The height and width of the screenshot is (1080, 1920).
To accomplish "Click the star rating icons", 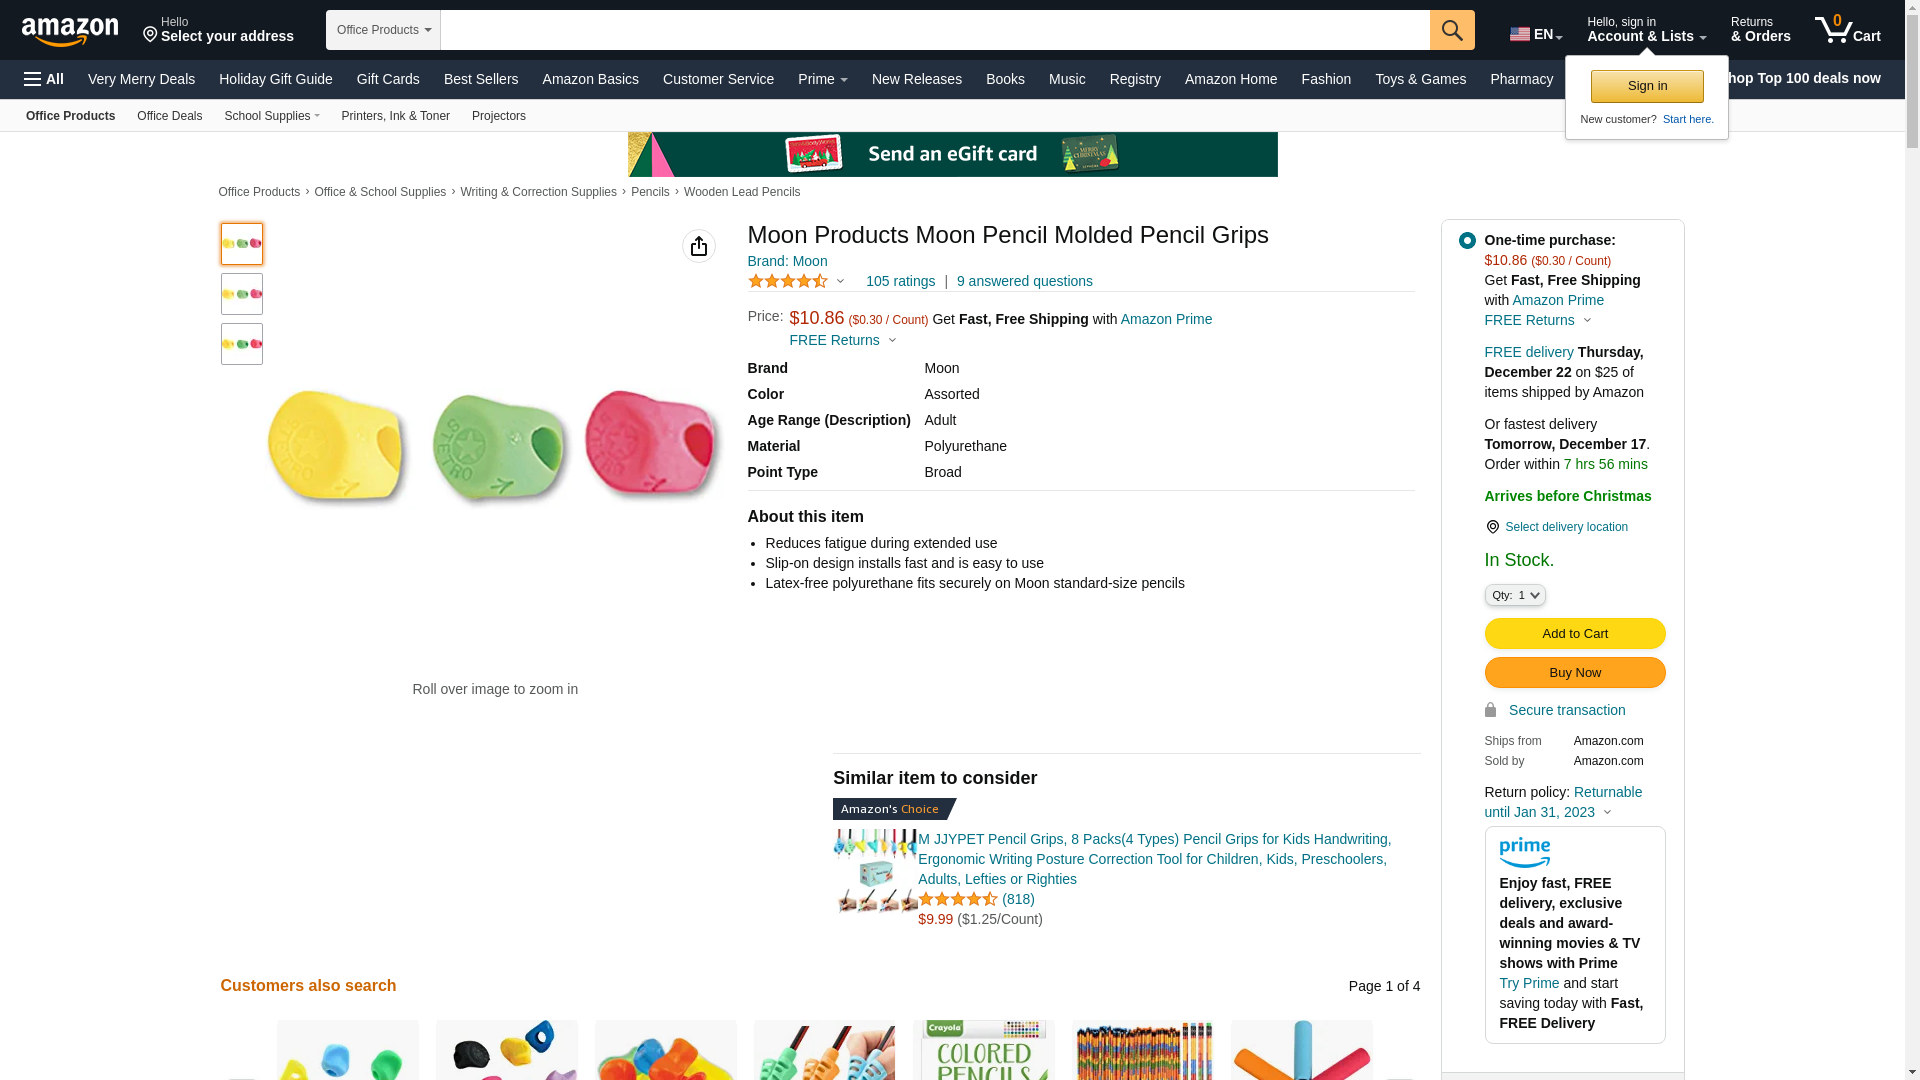I will (788, 282).
